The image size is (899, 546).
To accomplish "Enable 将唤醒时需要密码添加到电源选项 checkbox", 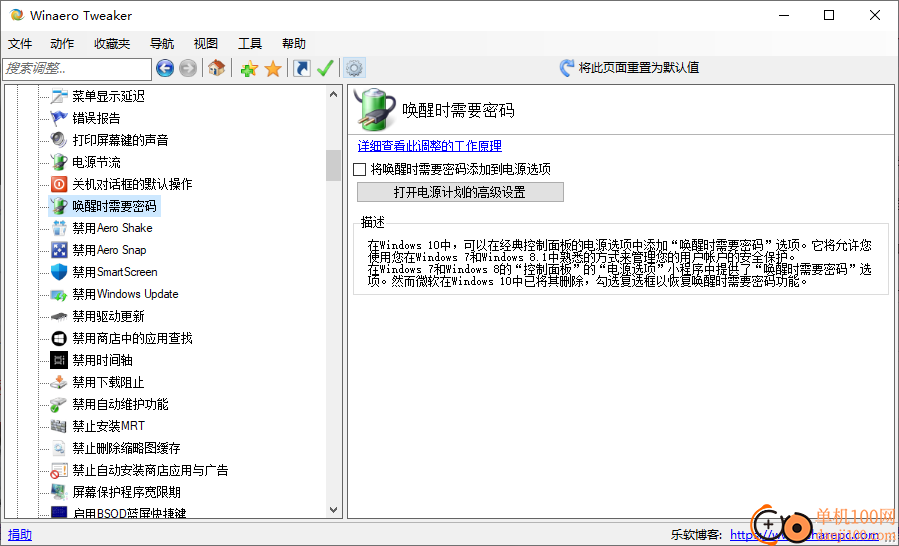I will click(359, 169).
